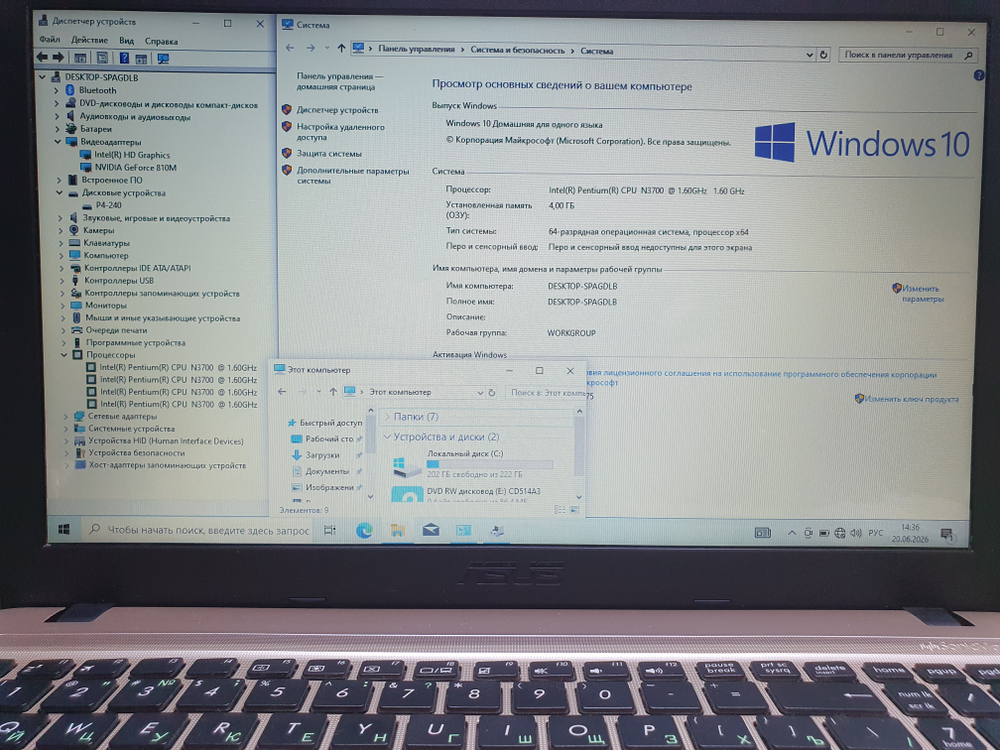Show hidden tray icons chevron on taskbar
Image resolution: width=1000 pixels, height=750 pixels.
[791, 533]
